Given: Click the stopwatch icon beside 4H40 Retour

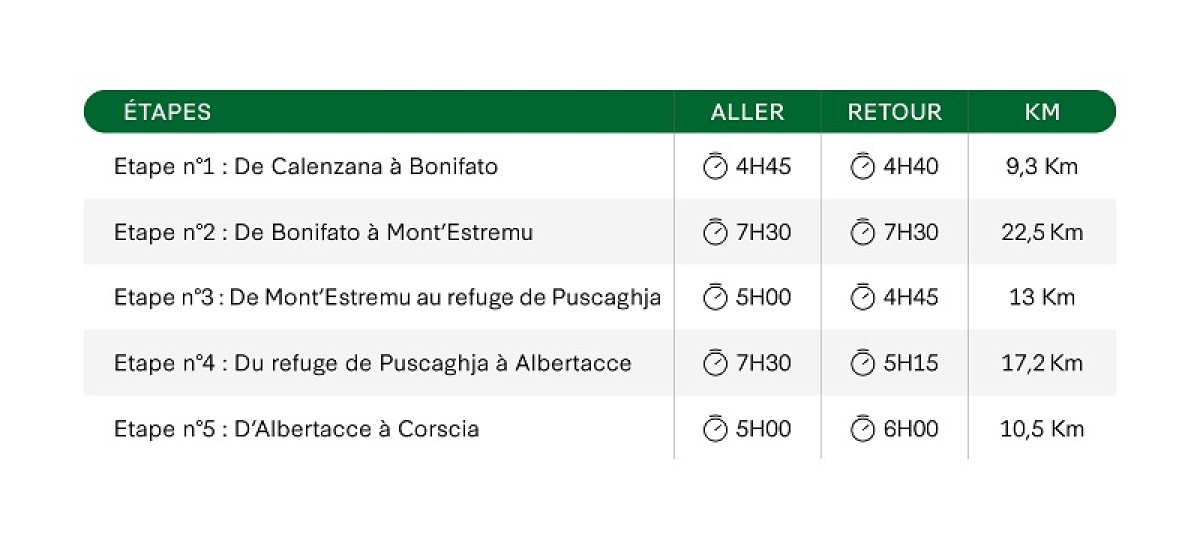Looking at the screenshot, I should [x=862, y=166].
